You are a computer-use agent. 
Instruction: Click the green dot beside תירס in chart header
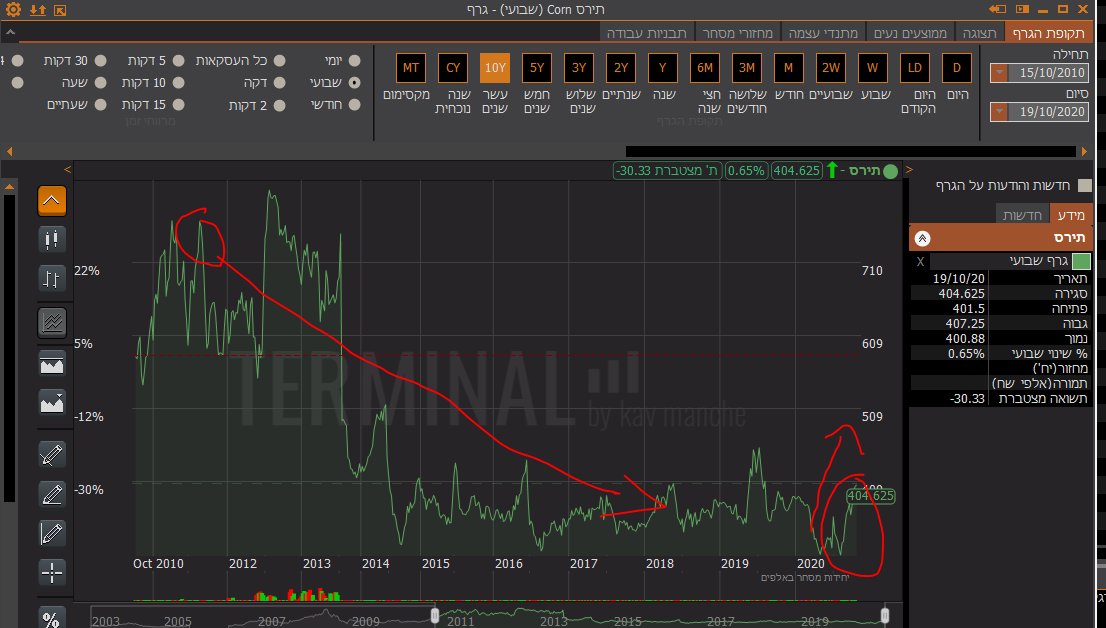click(891, 171)
